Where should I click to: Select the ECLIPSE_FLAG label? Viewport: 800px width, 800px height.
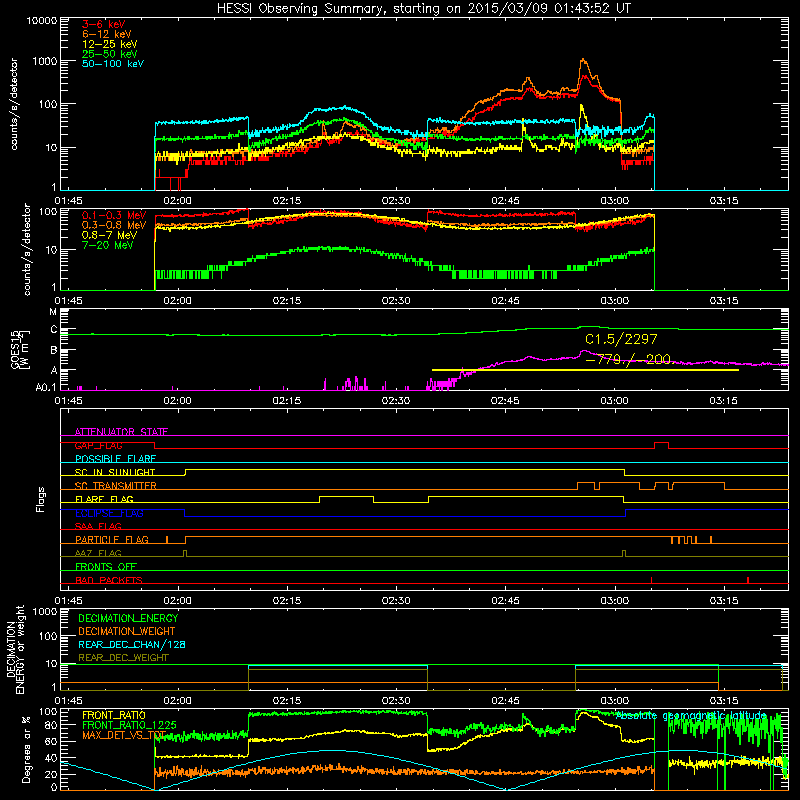click(x=109, y=513)
